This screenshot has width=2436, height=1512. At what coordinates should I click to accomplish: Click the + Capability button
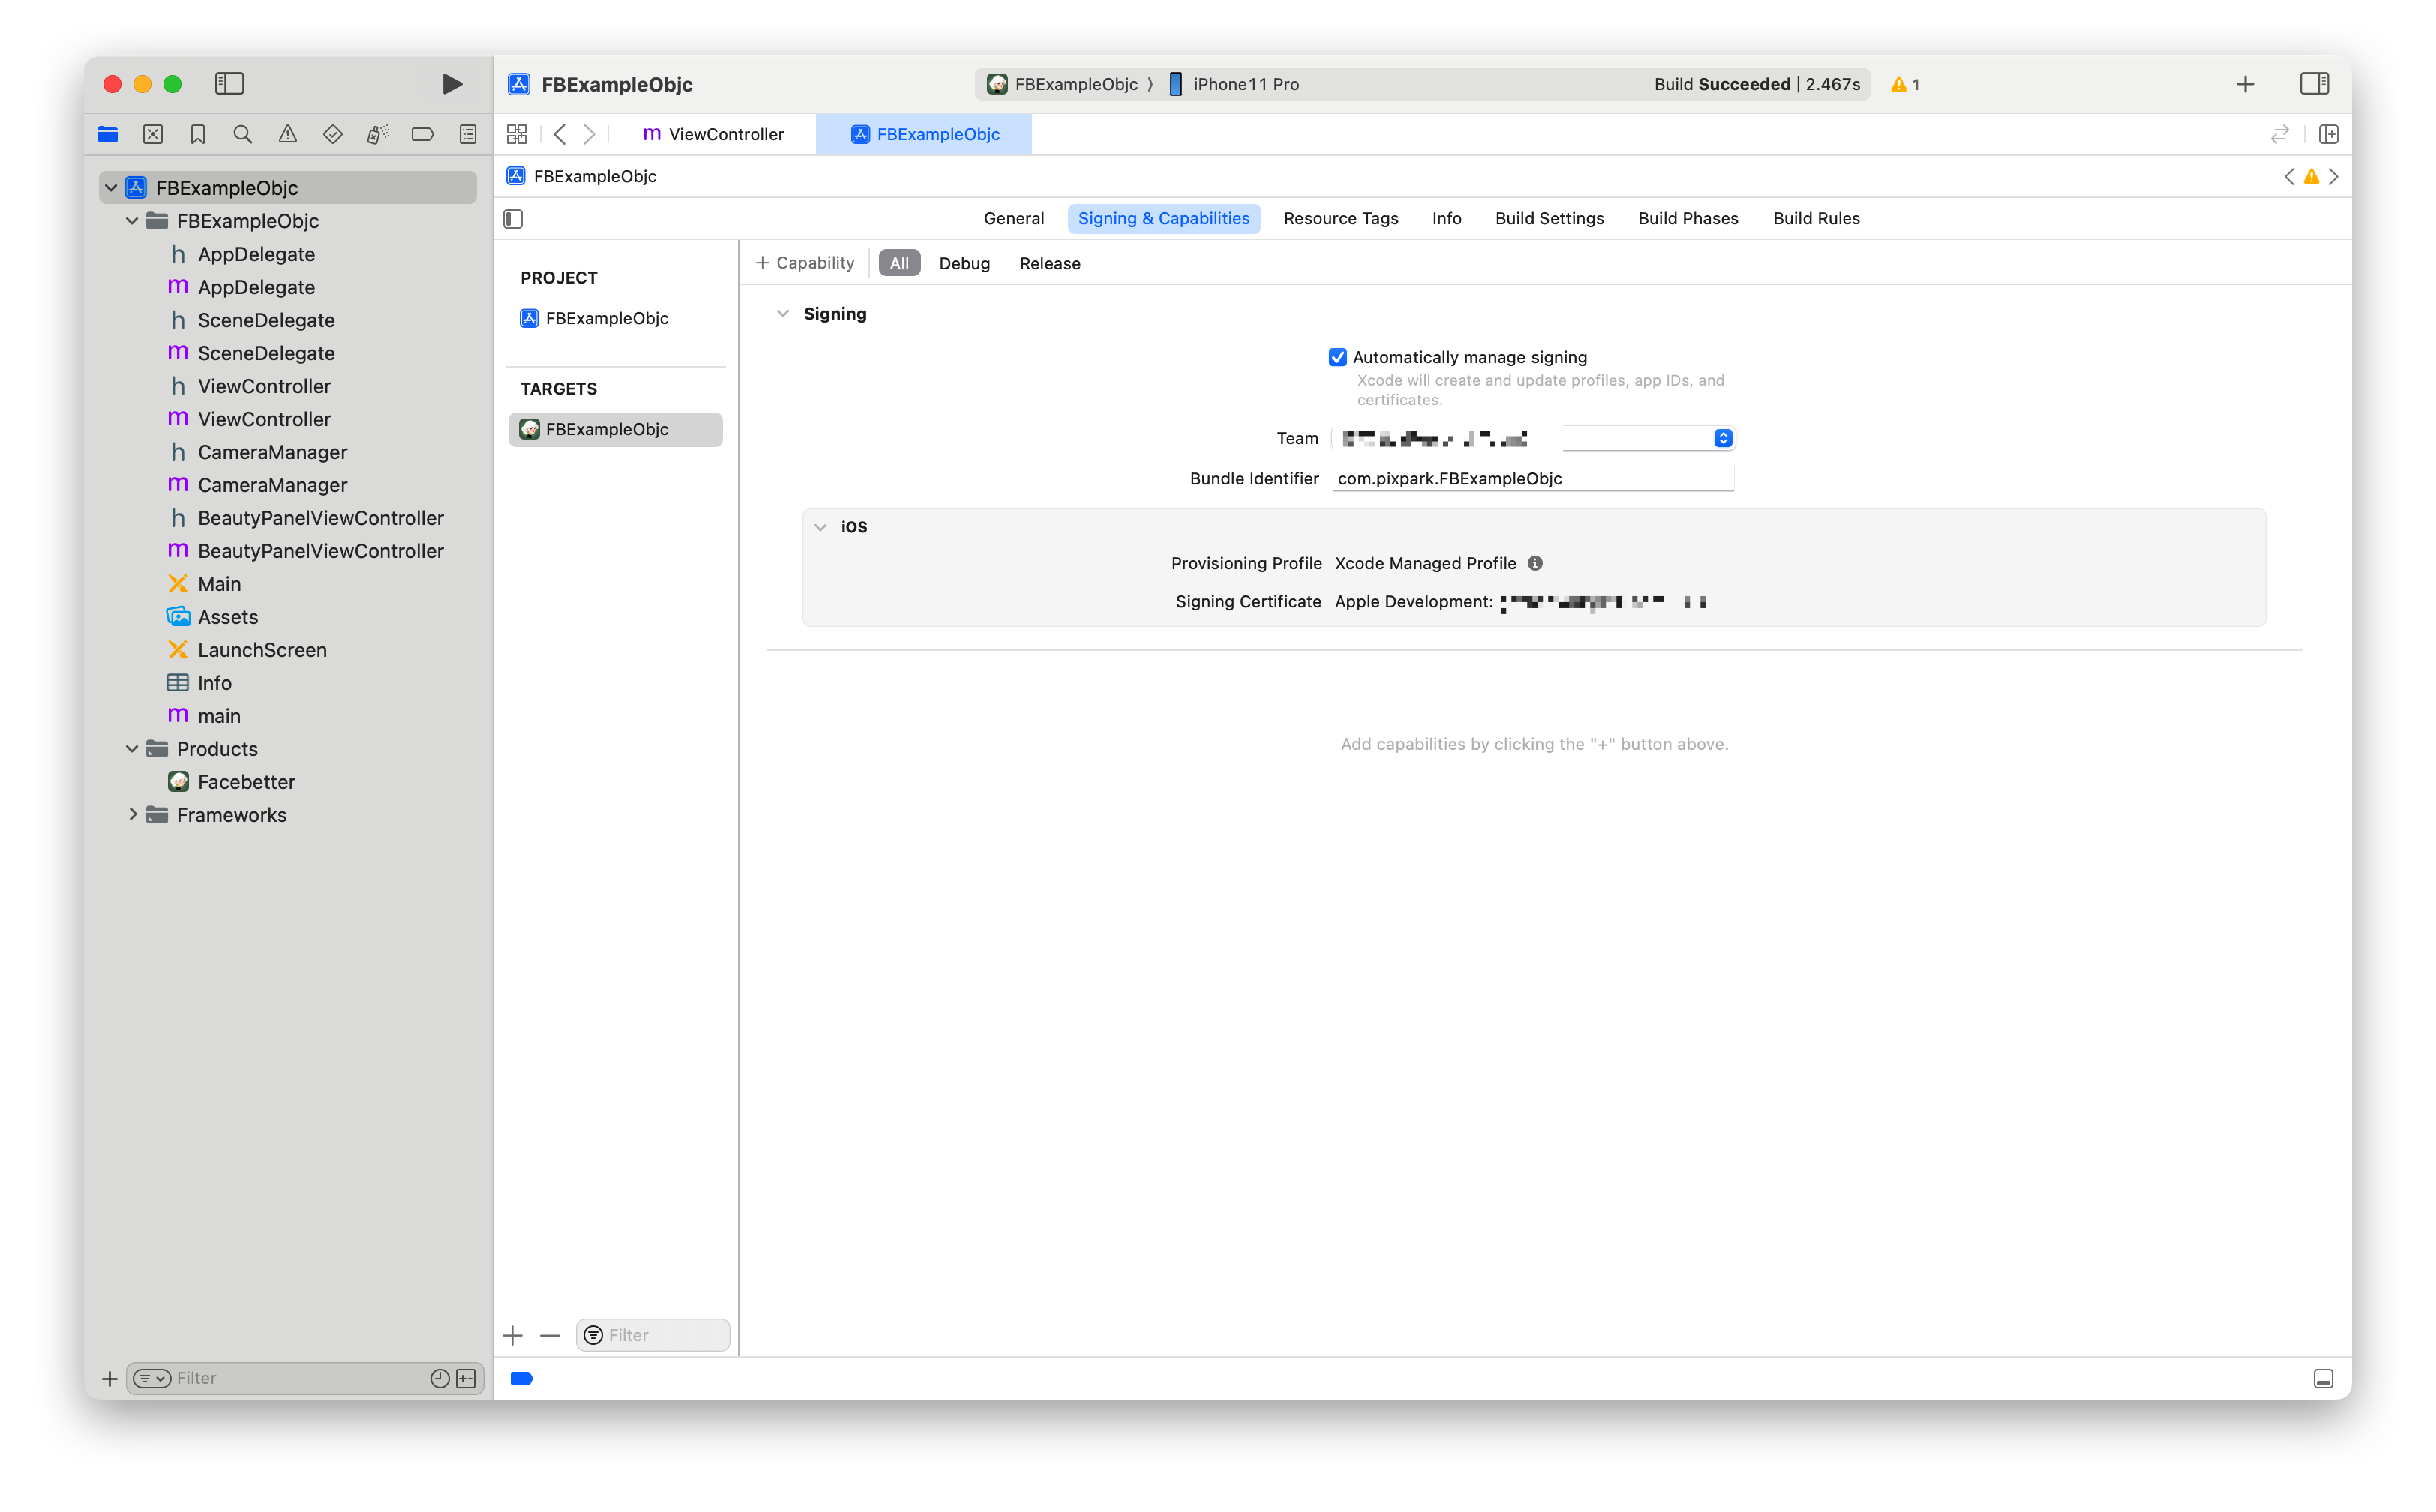point(804,262)
